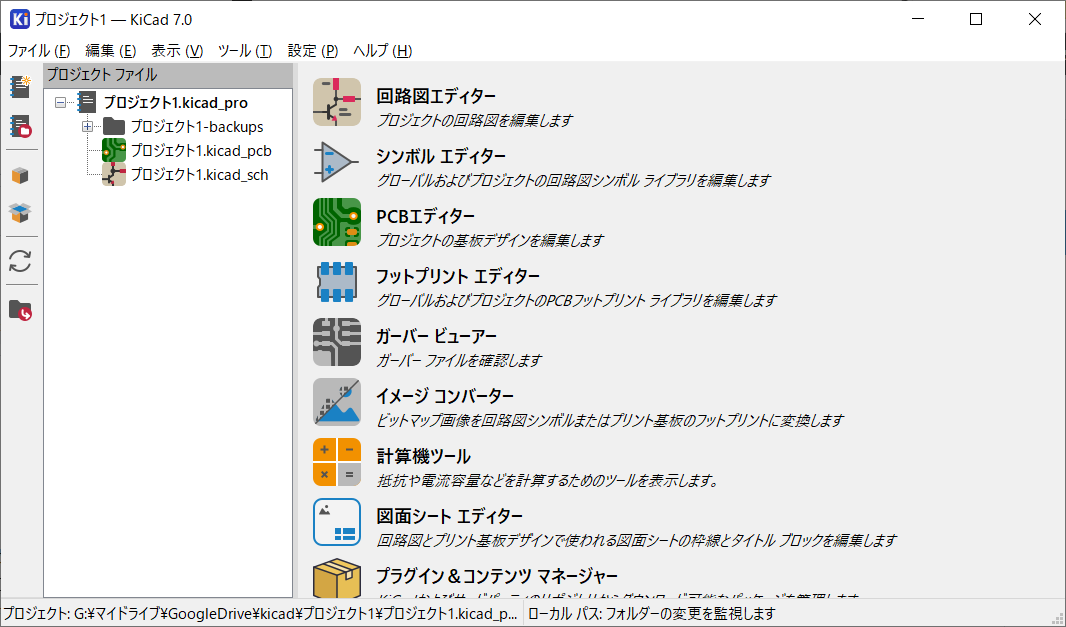This screenshot has width=1066, height=627.
Task: Click the プラグイン＆コンテンツ マネージャー title
Action: [497, 576]
